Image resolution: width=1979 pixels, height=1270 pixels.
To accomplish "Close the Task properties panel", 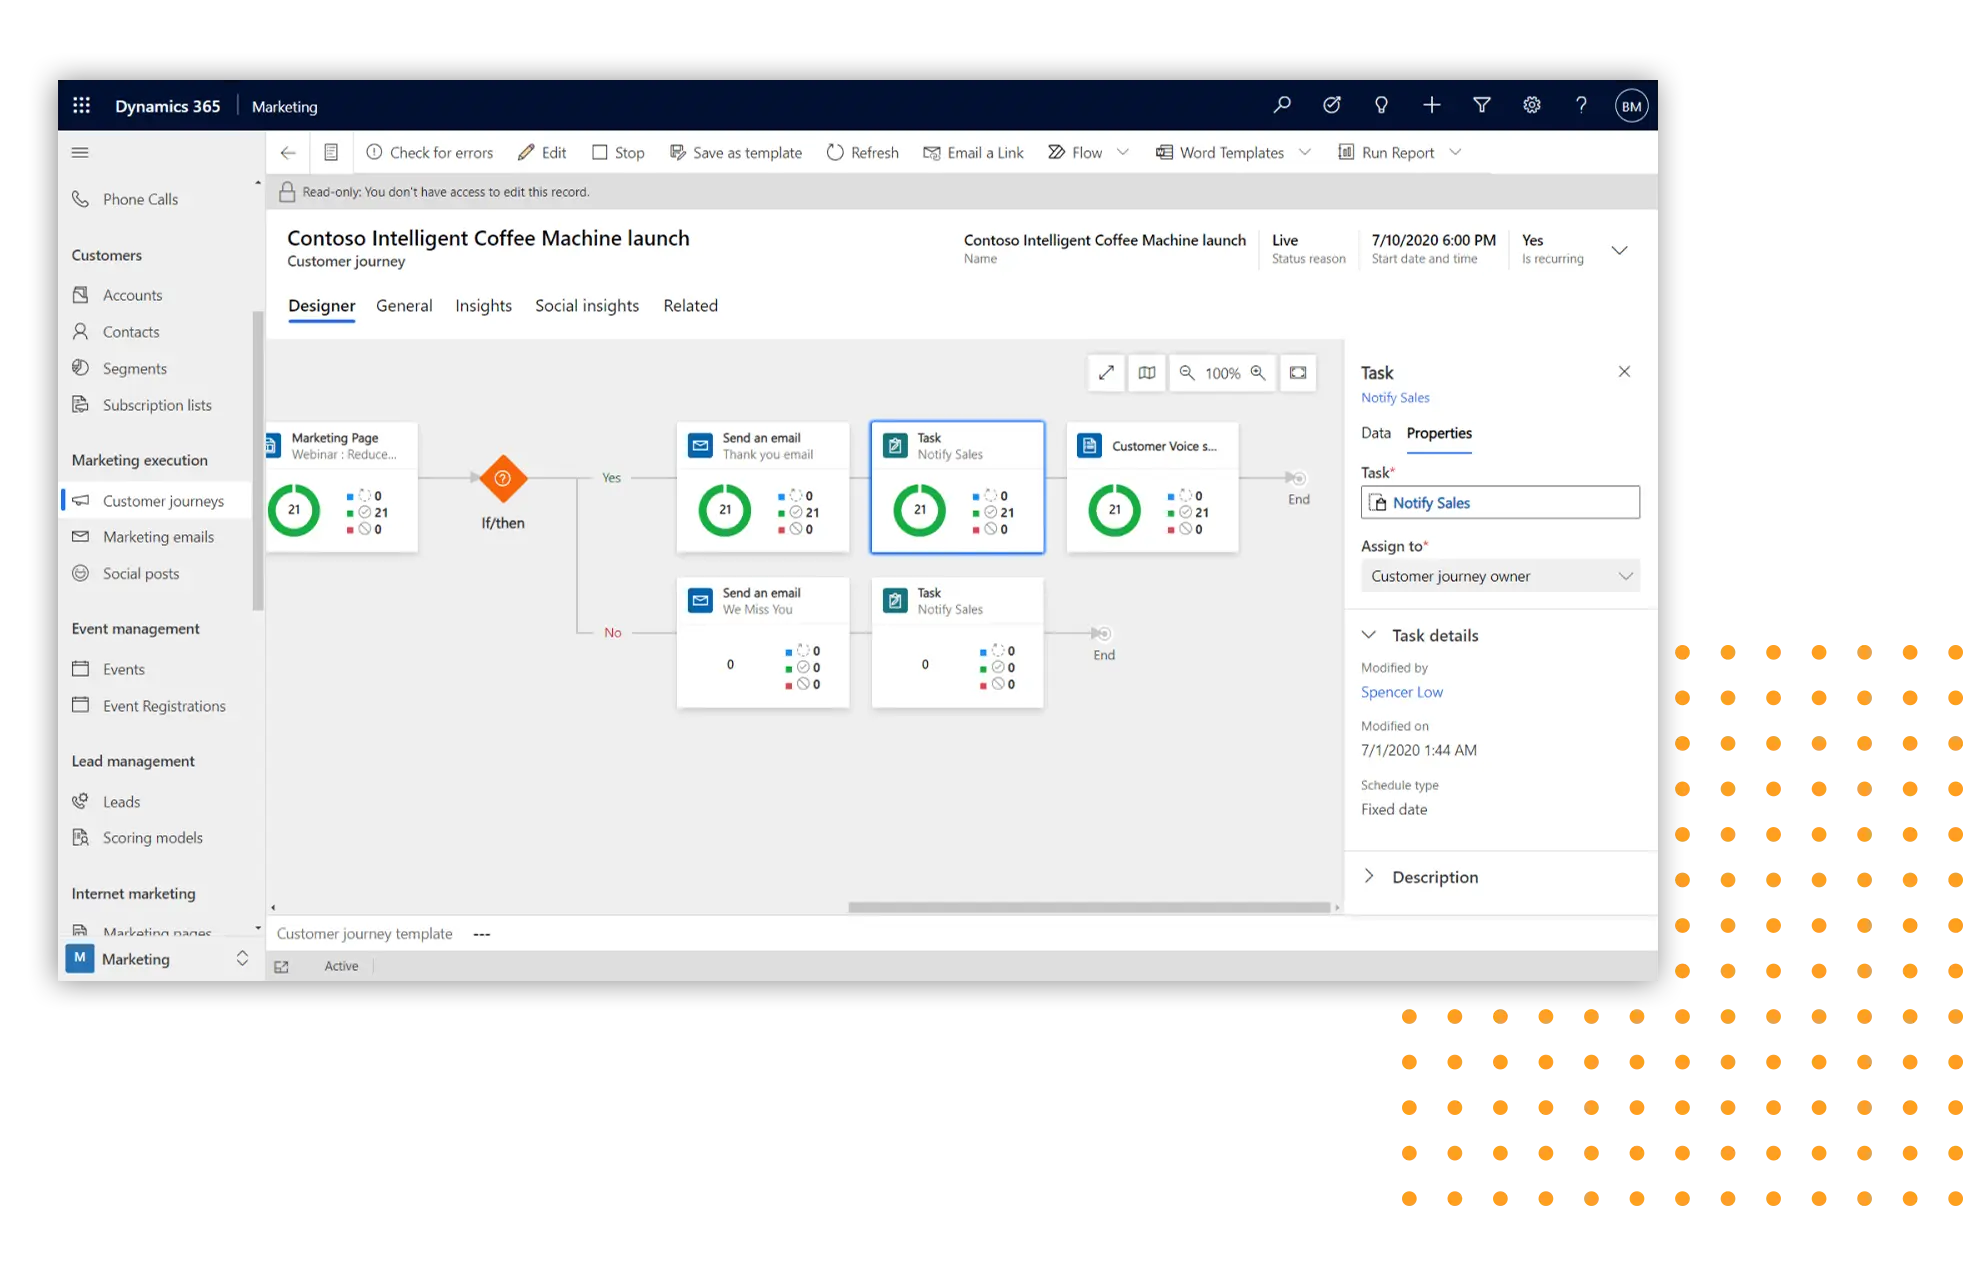I will pos(1624,372).
